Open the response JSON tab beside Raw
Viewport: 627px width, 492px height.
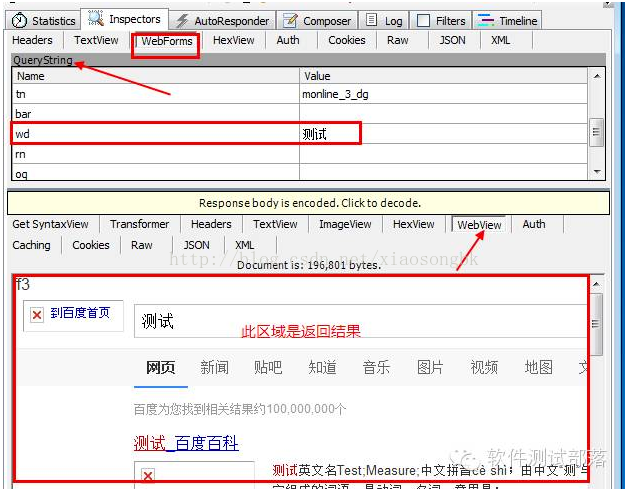[196, 245]
